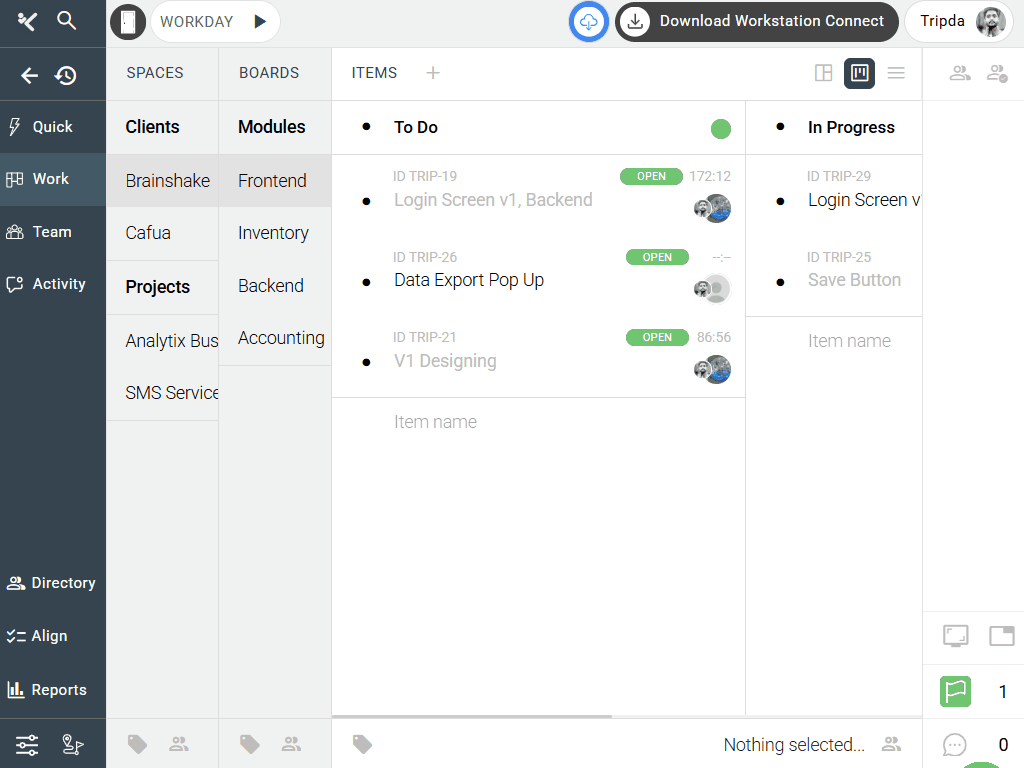Screen dimensions: 1024x768
Task: Click the blue cloud download icon
Action: click(x=589, y=21)
